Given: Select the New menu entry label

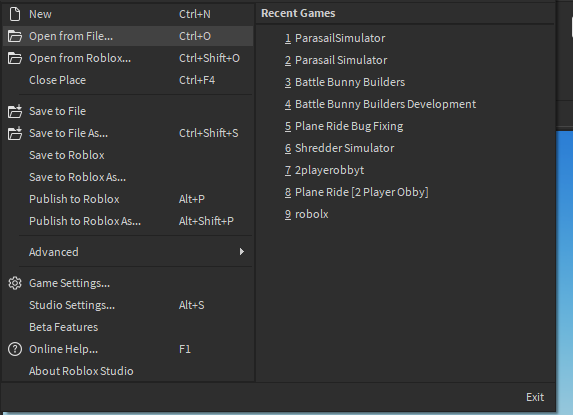Looking at the screenshot, I should click(x=40, y=14).
